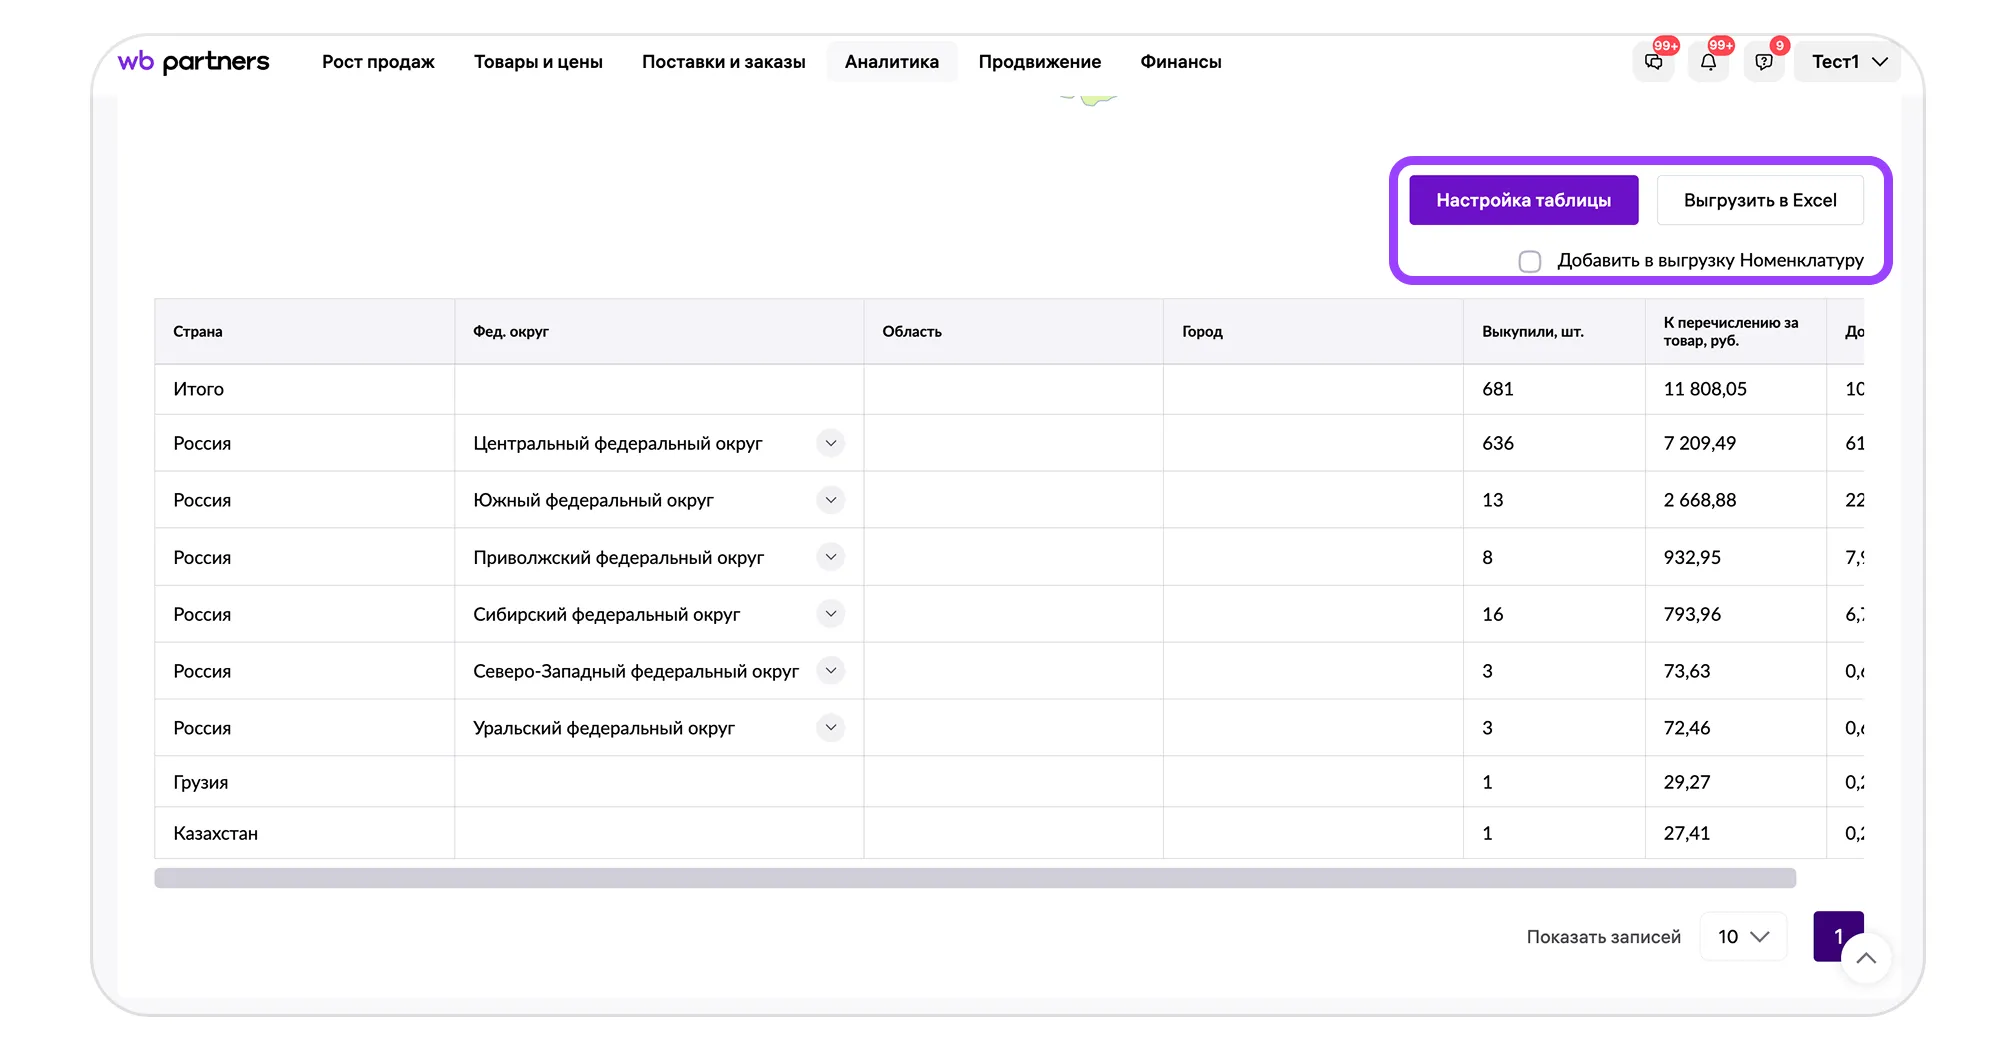Open the Тест1 account dropdown
2016x1050 pixels.
[1848, 62]
